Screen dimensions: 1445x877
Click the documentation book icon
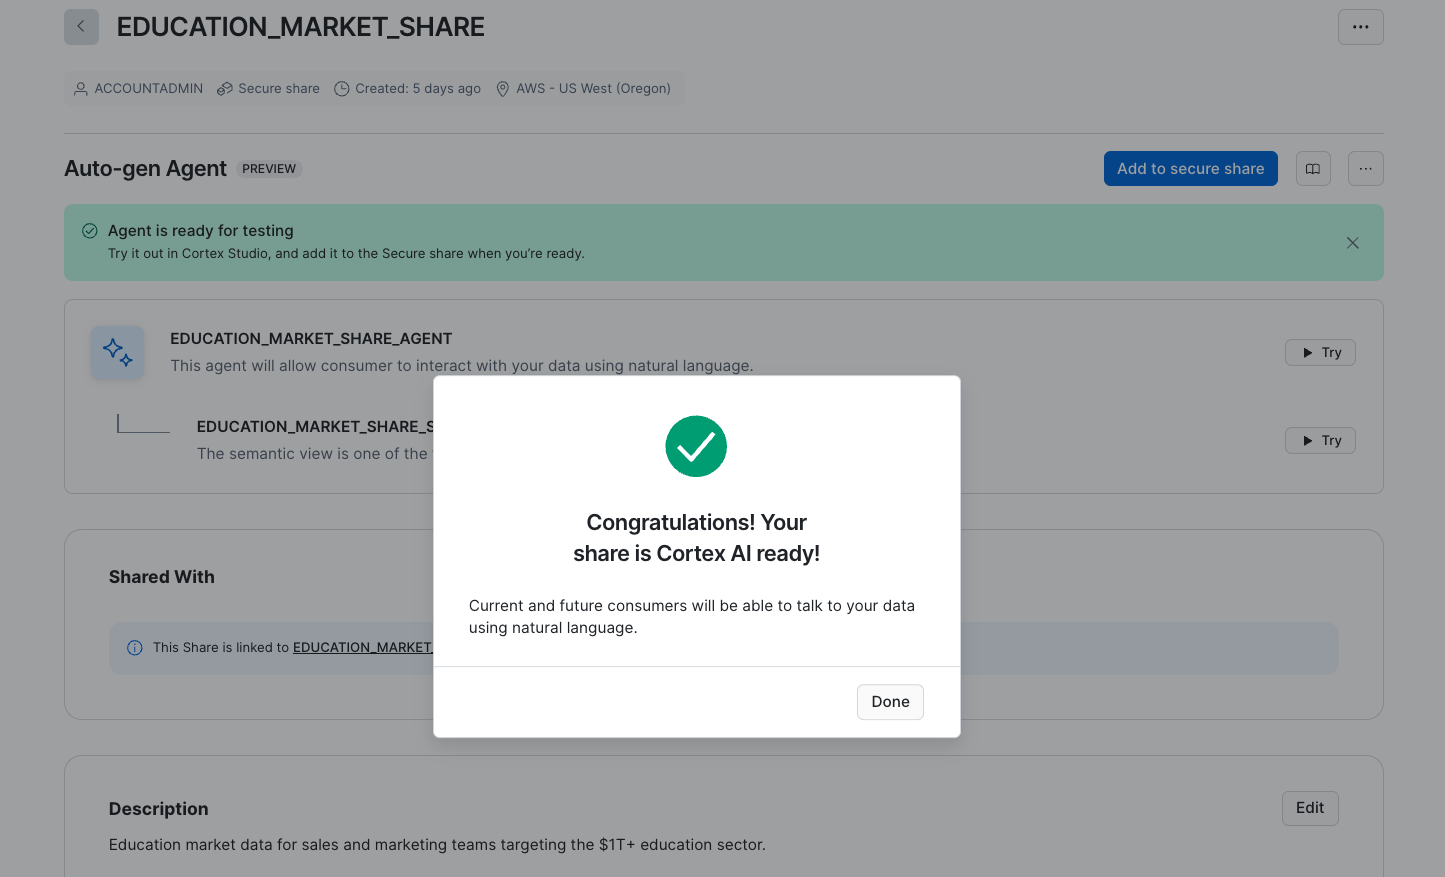pyautogui.click(x=1313, y=169)
